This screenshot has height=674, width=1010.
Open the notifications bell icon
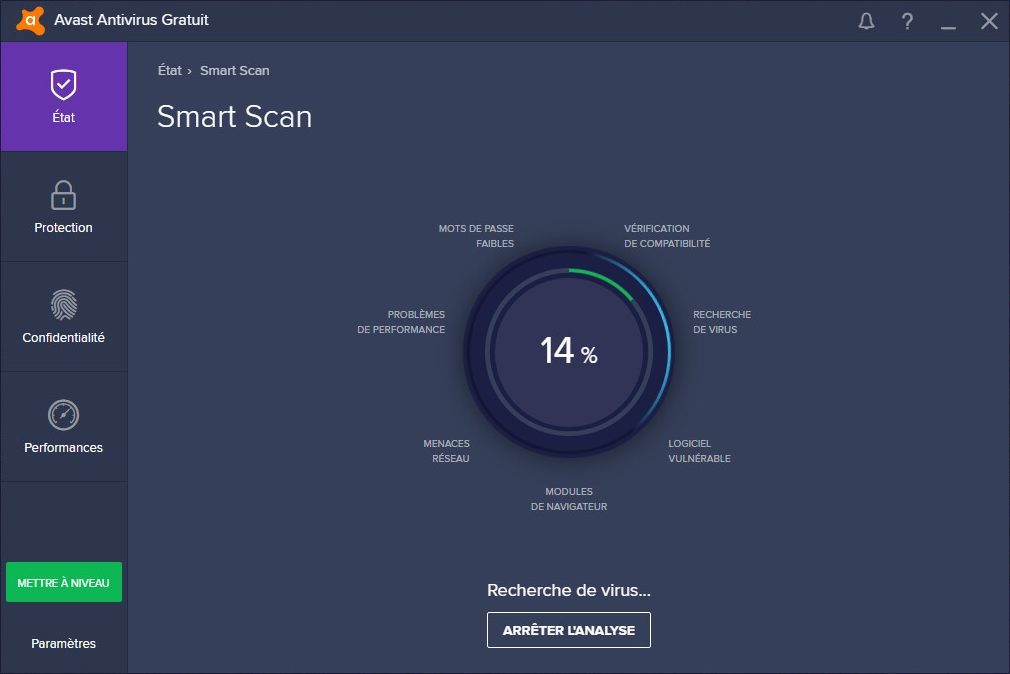click(x=866, y=21)
